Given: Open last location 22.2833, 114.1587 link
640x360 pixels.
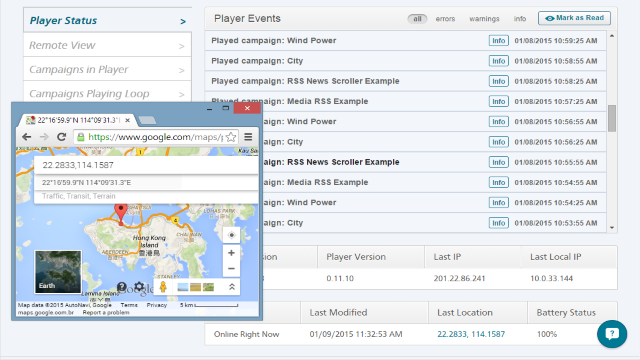Looking at the screenshot, I should (471, 334).
